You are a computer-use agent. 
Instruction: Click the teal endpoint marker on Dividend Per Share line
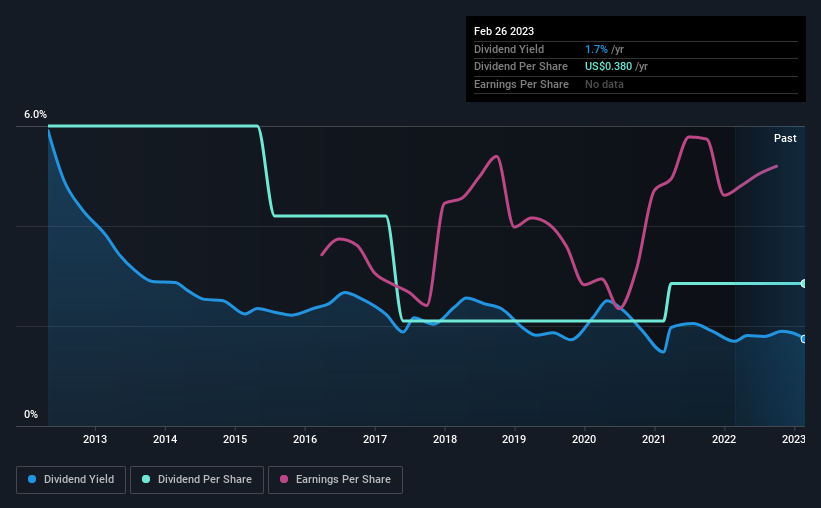[x=803, y=284]
